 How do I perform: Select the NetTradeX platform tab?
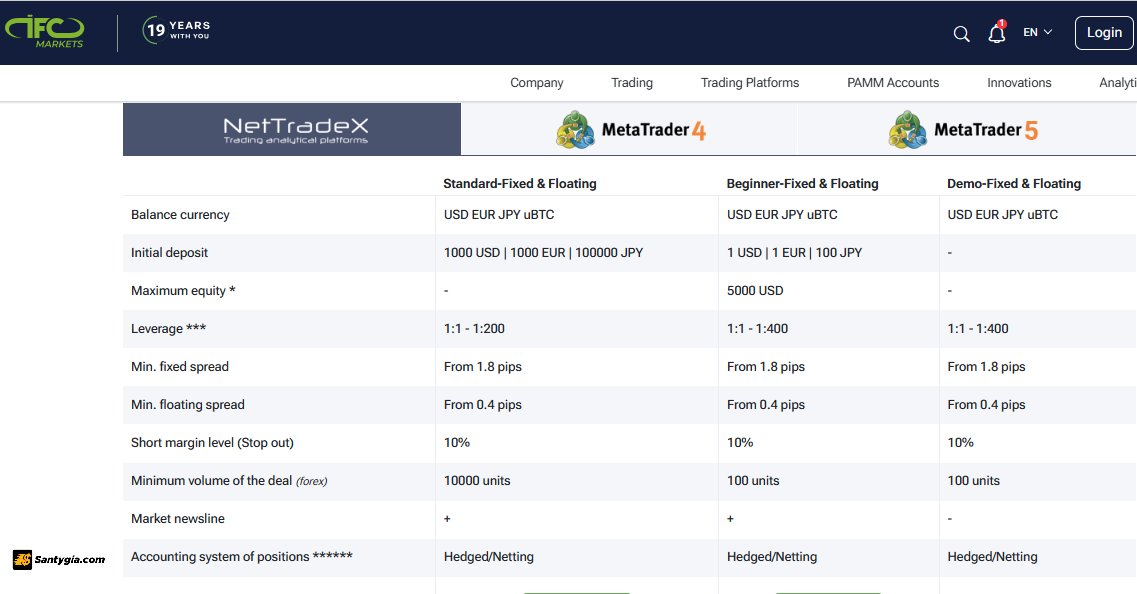click(292, 129)
